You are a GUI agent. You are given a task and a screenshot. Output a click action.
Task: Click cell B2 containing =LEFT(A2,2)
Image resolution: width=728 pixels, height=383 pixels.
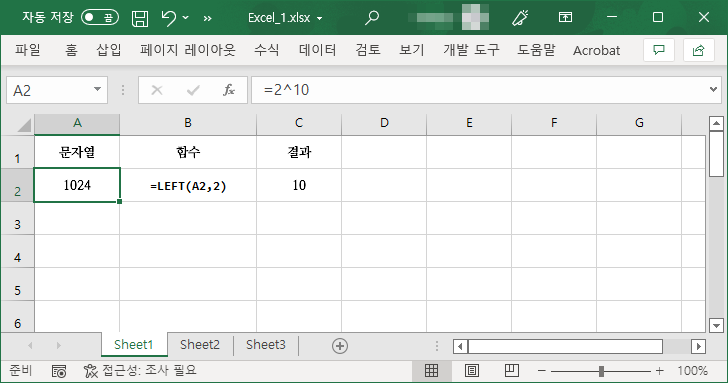point(188,185)
